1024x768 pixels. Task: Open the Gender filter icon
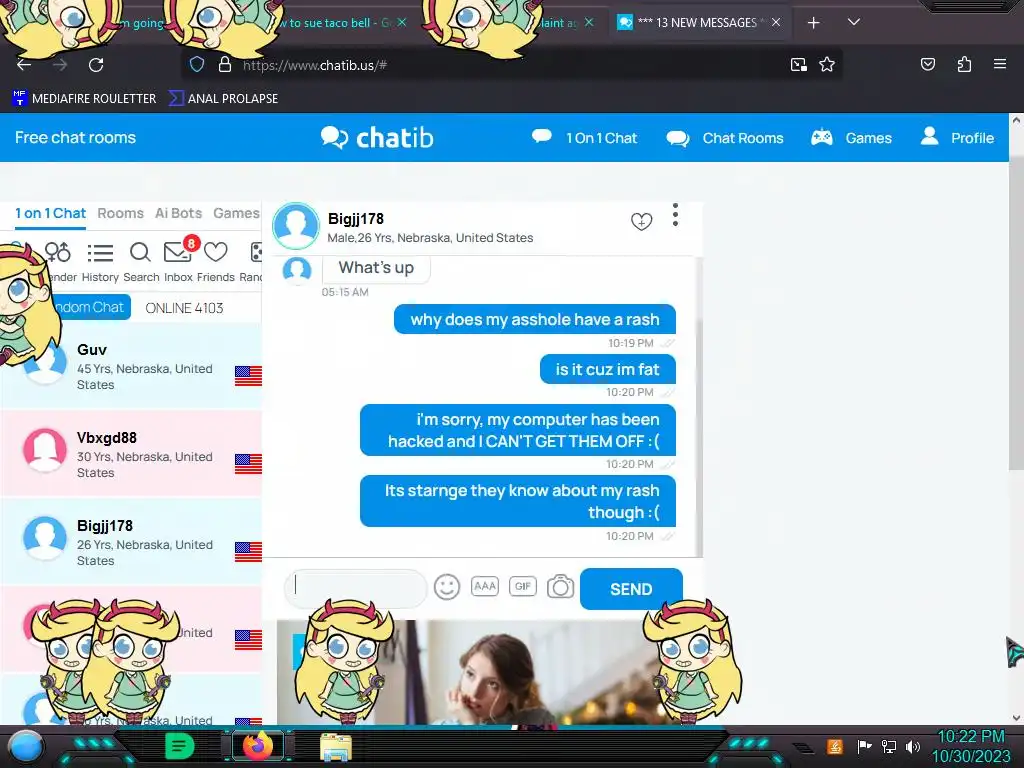[x=58, y=262]
